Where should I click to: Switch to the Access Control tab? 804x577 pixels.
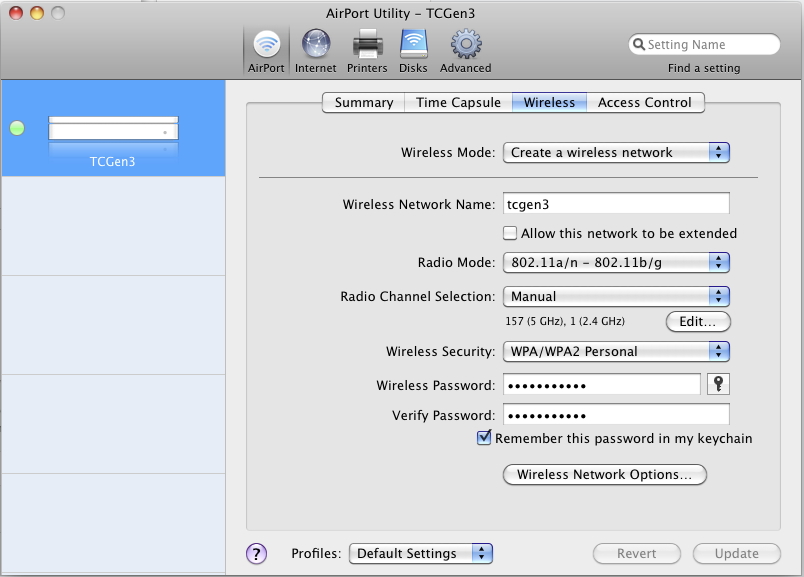tap(644, 102)
